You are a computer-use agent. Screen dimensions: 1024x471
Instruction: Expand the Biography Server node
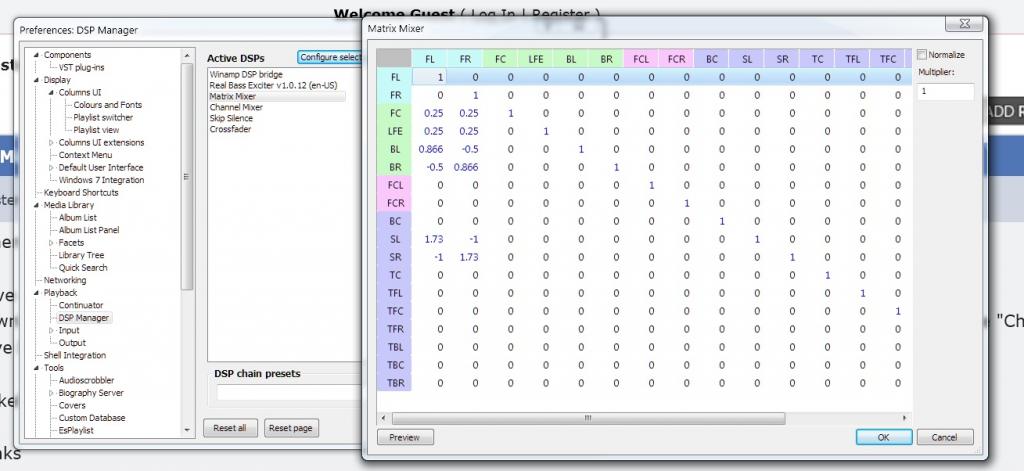pyautogui.click(x=51, y=393)
